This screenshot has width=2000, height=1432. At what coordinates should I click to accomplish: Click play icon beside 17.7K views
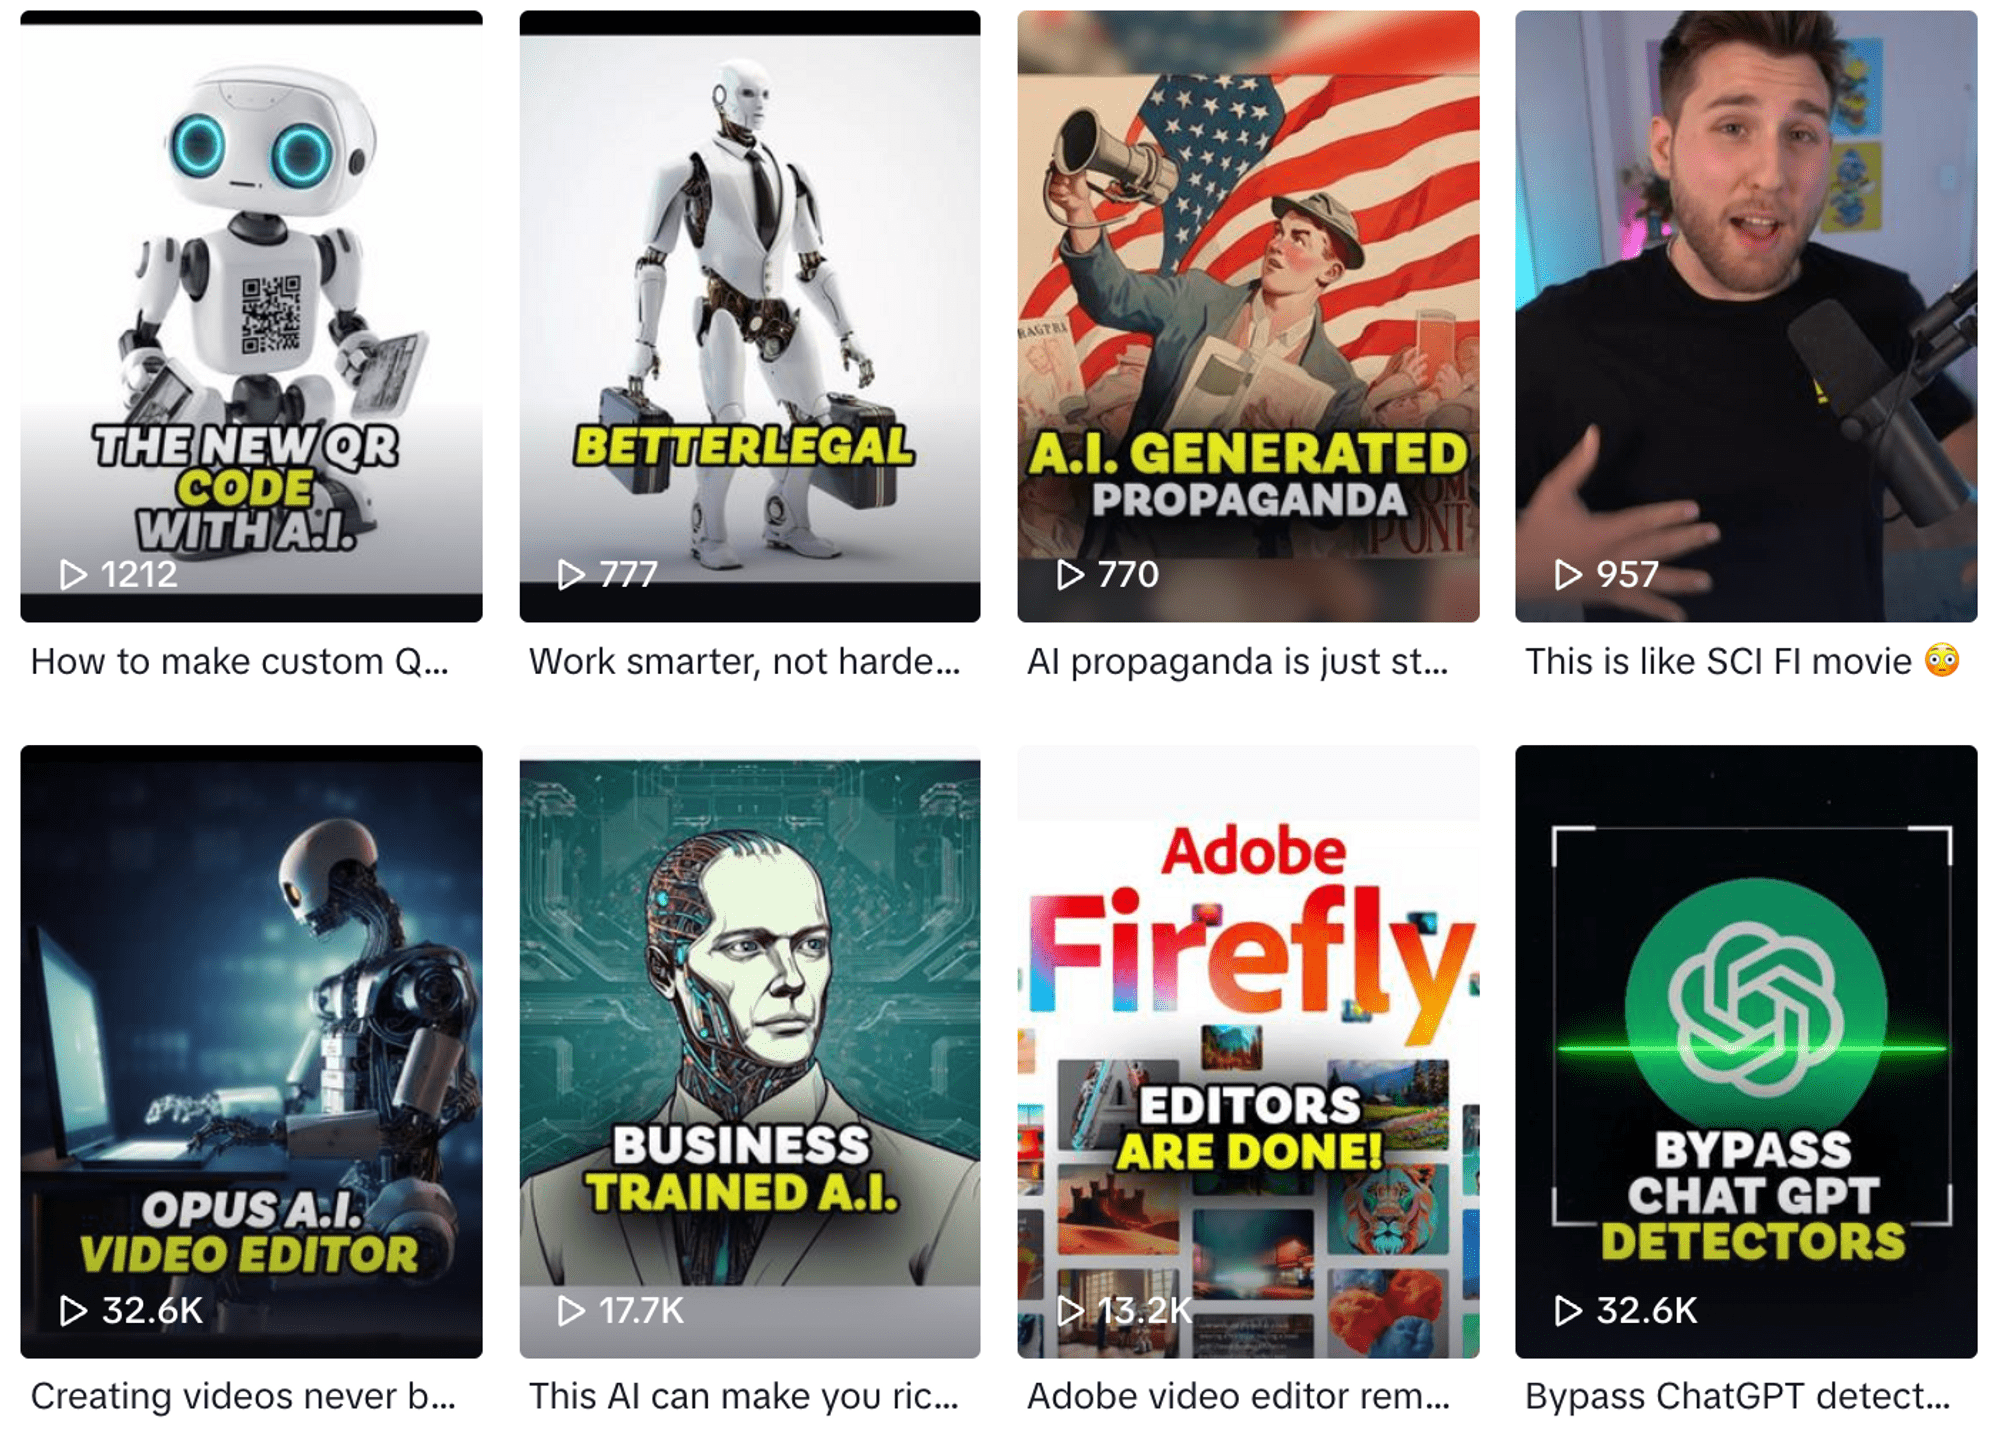pos(571,1310)
